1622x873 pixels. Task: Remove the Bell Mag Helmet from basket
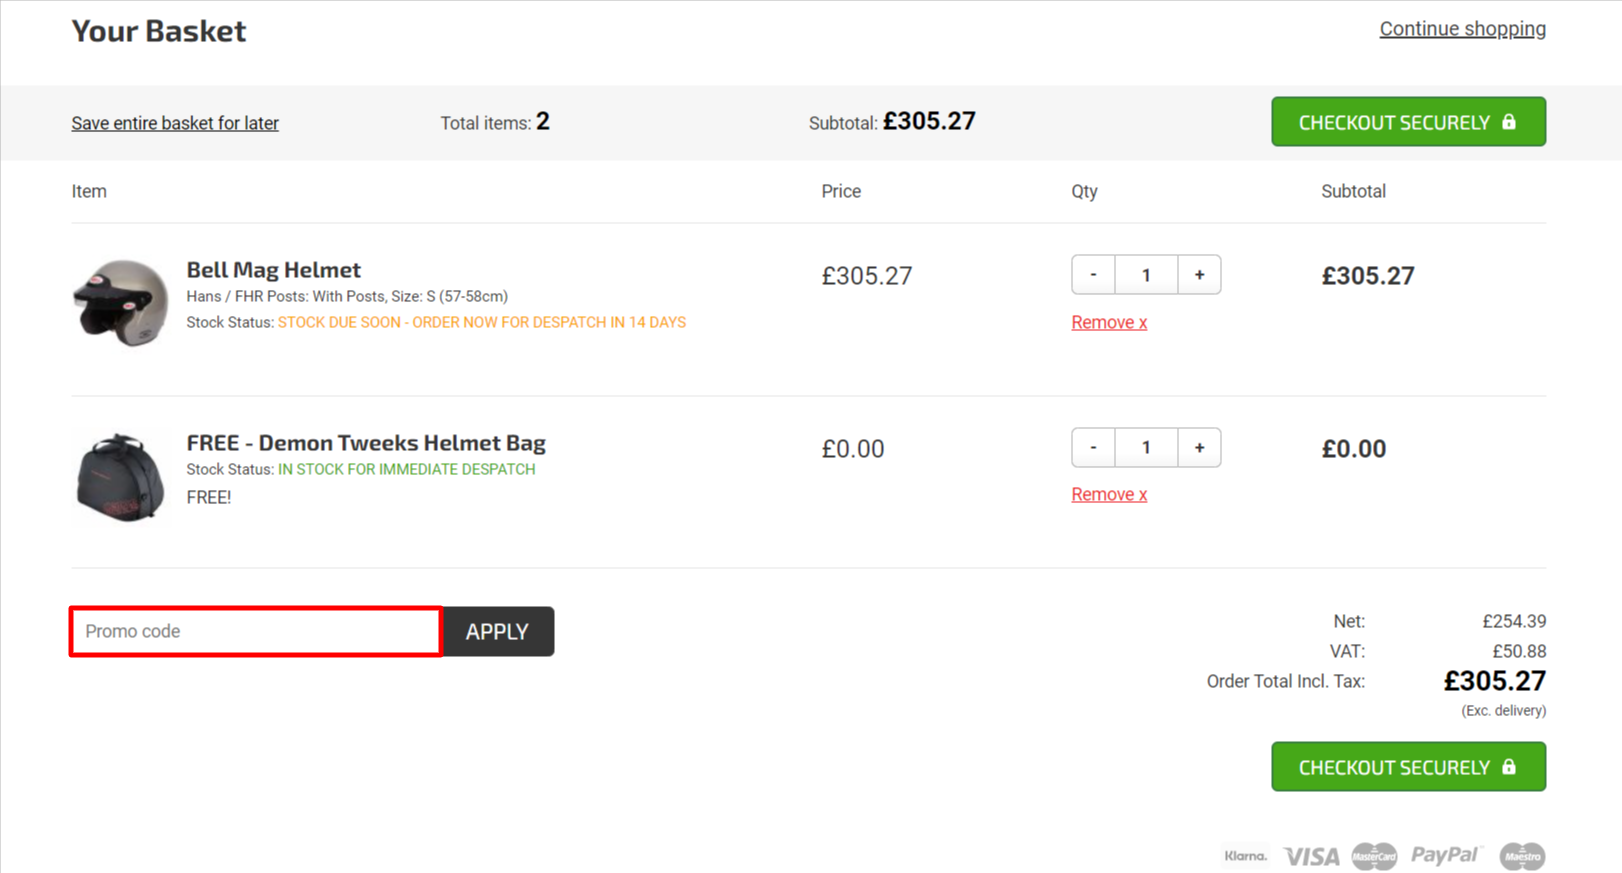[1109, 322]
